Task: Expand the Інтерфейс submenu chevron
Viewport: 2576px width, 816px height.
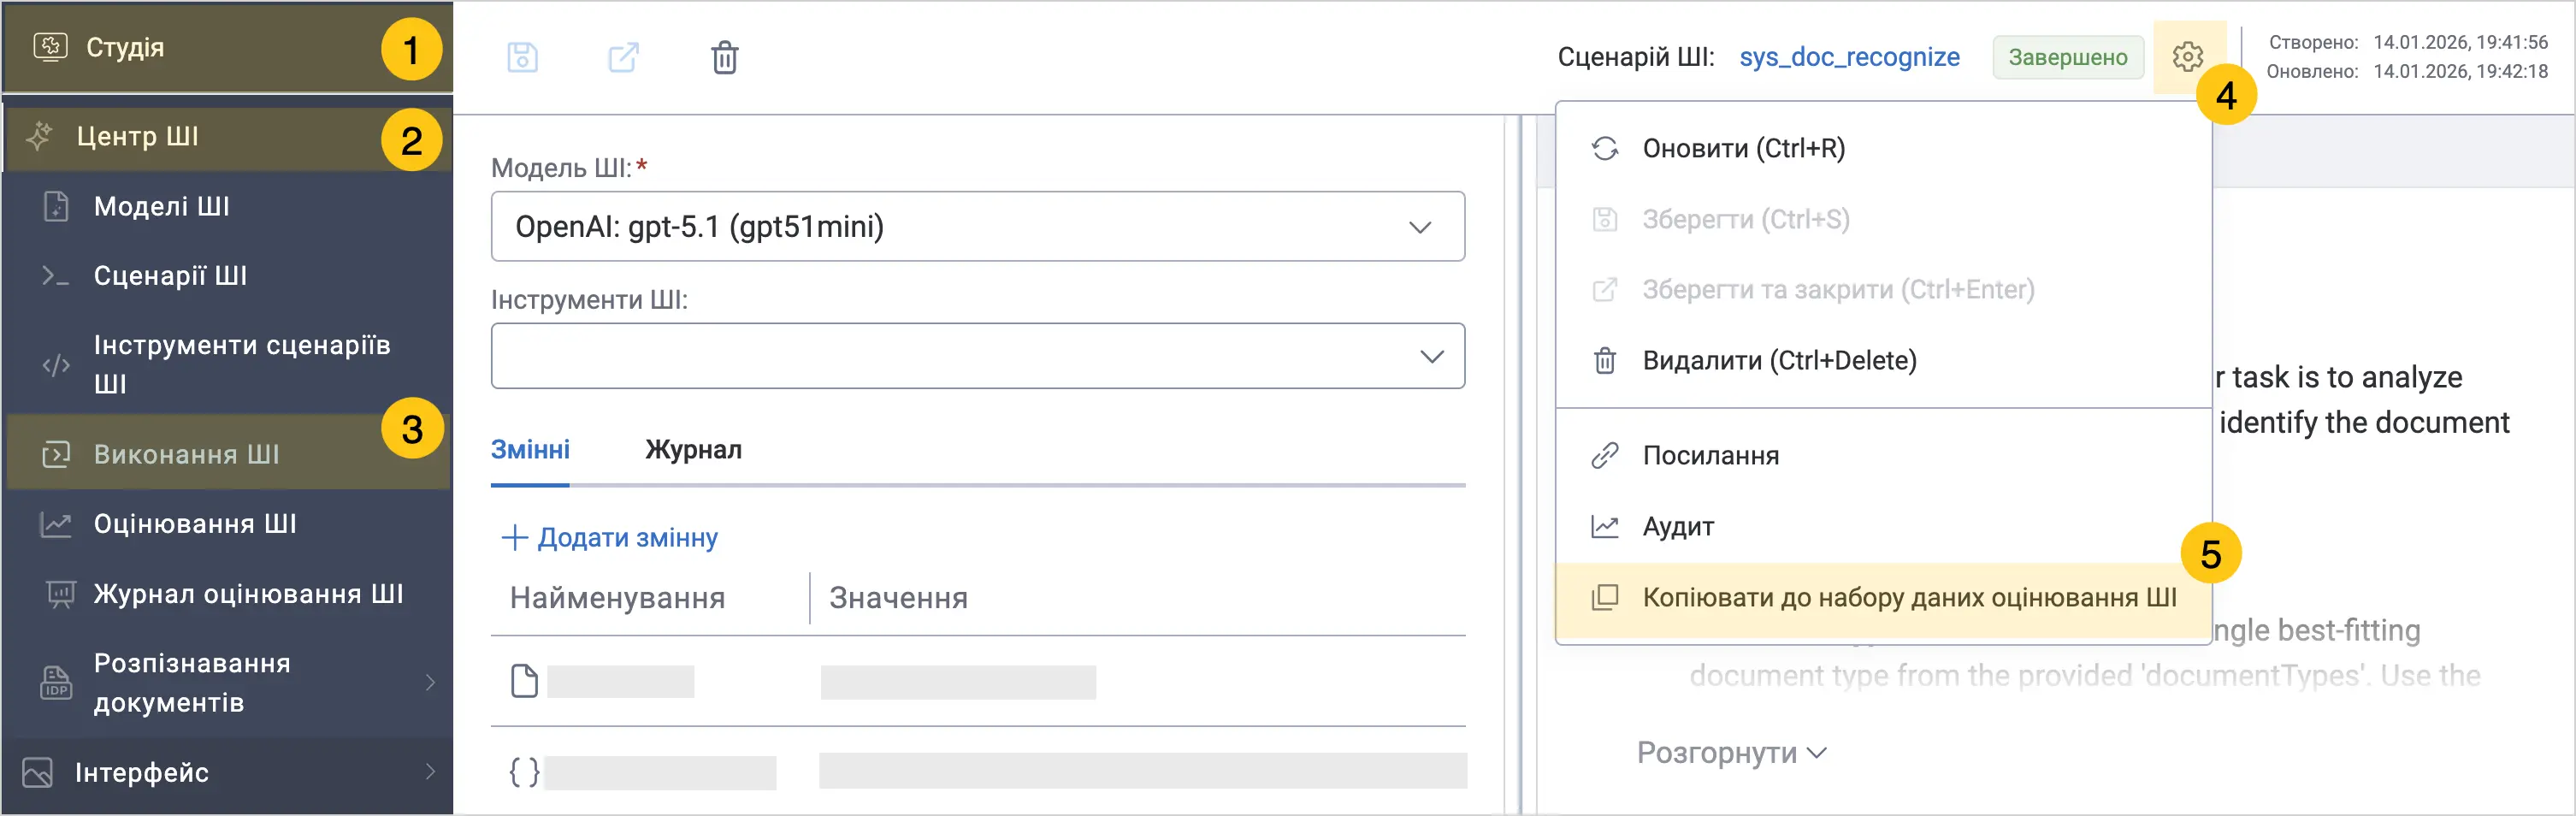Action: 431,772
